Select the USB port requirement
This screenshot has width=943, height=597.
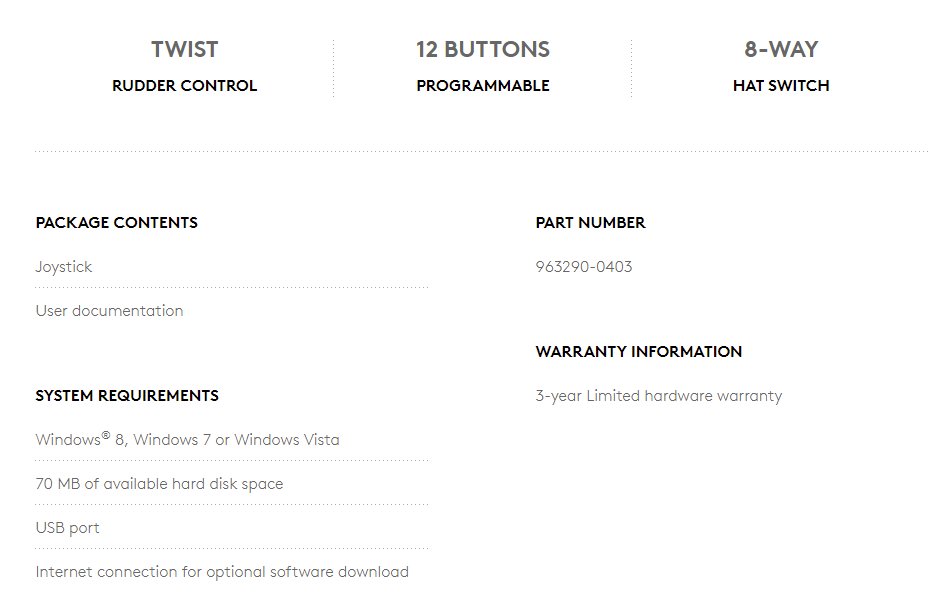(67, 528)
